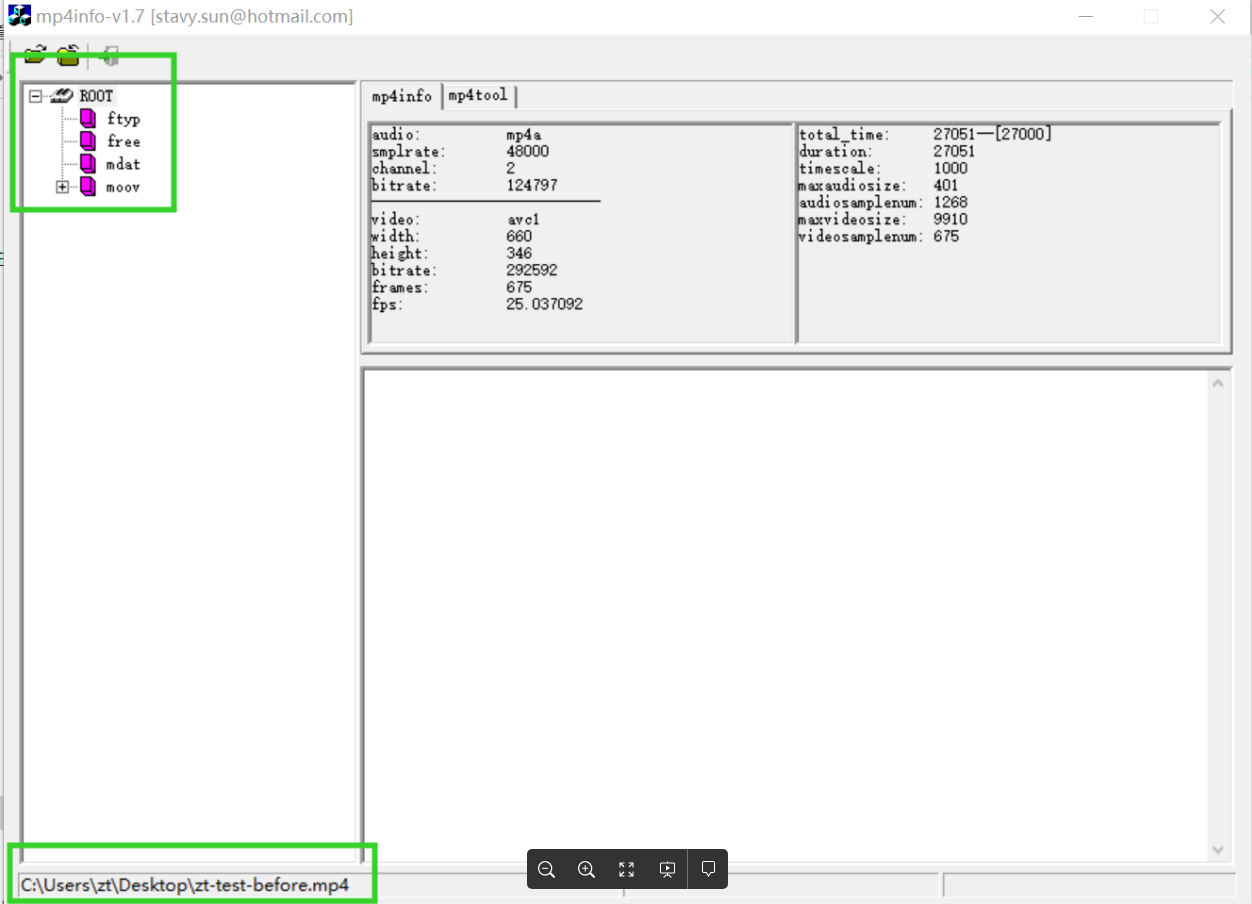Select the free box in tree
This screenshot has width=1252, height=904.
pos(124,142)
